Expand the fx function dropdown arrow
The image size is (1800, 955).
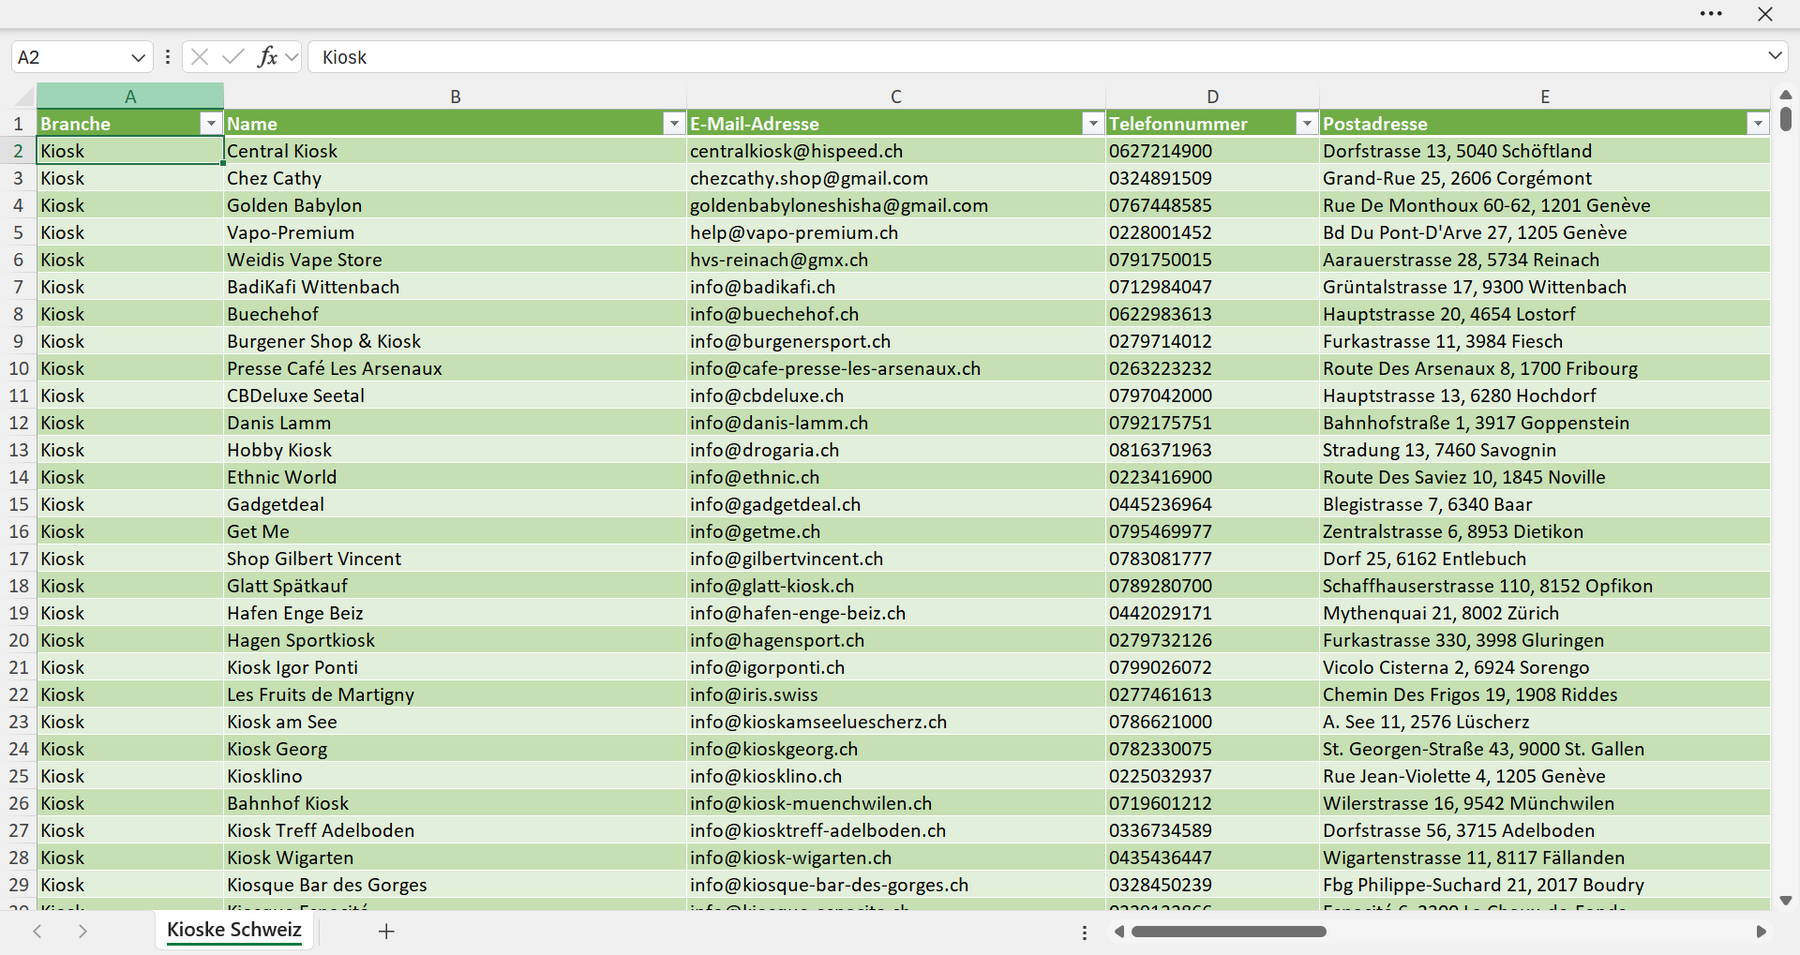coord(291,58)
